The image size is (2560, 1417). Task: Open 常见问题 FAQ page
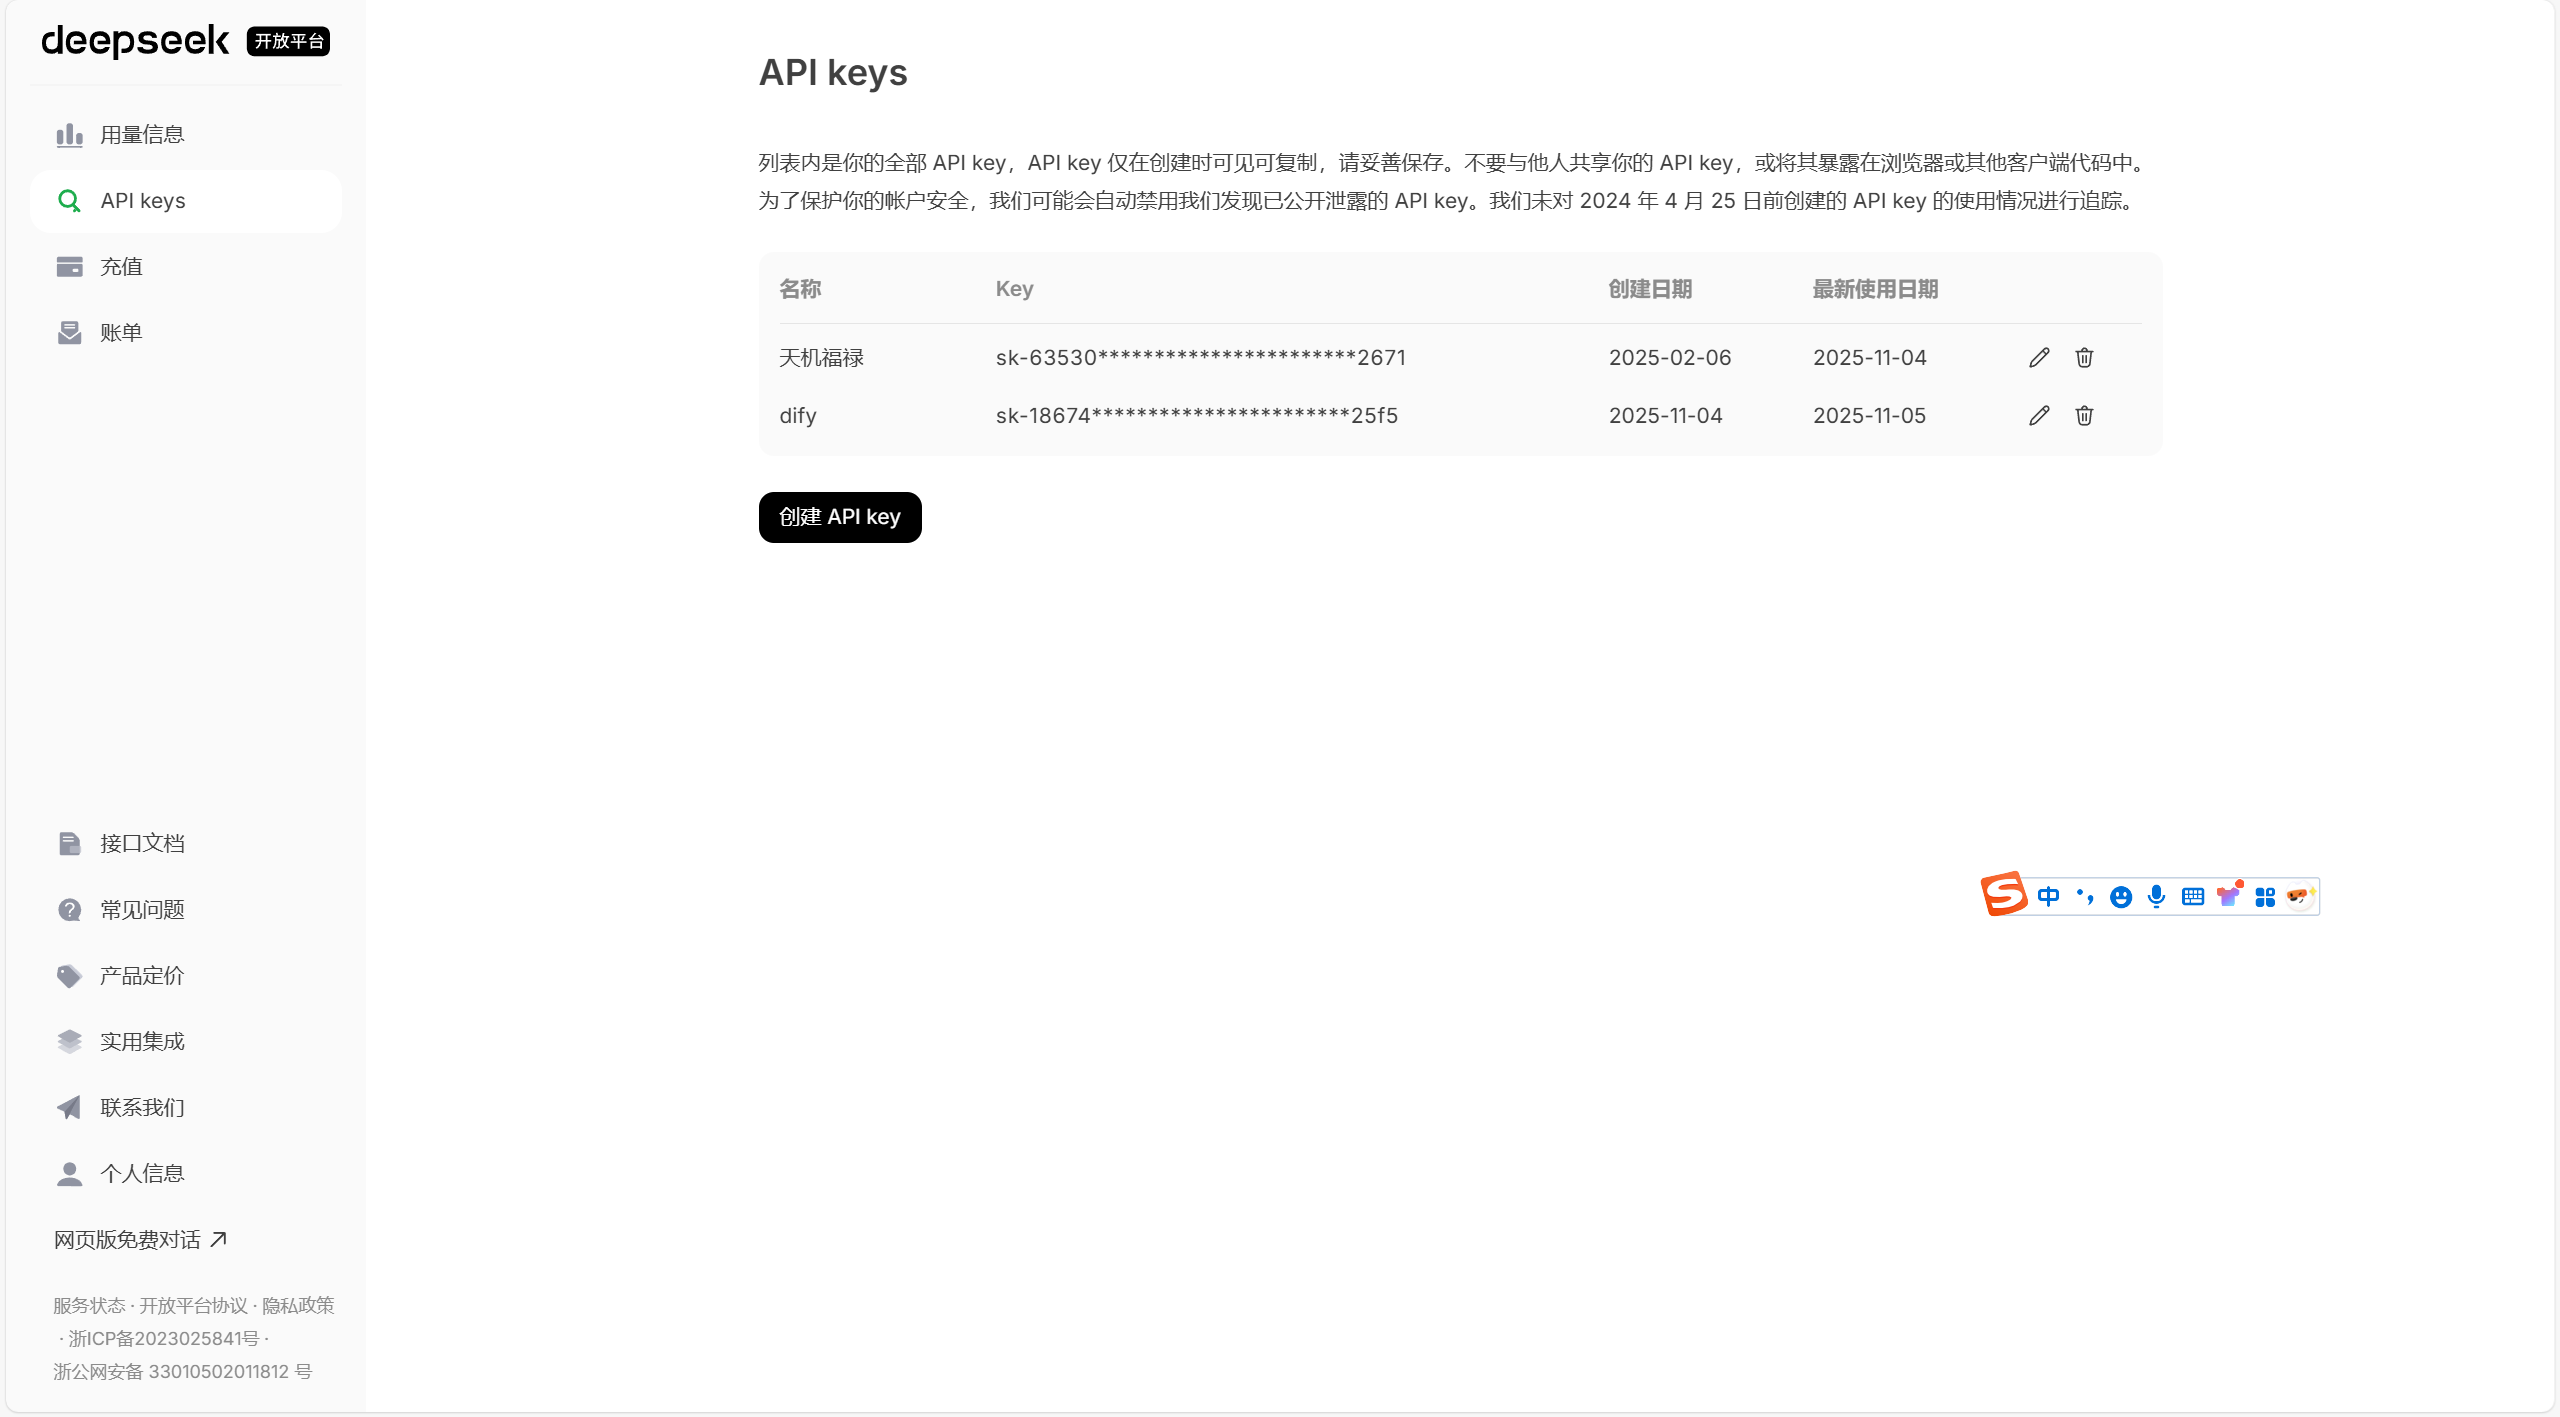142,910
